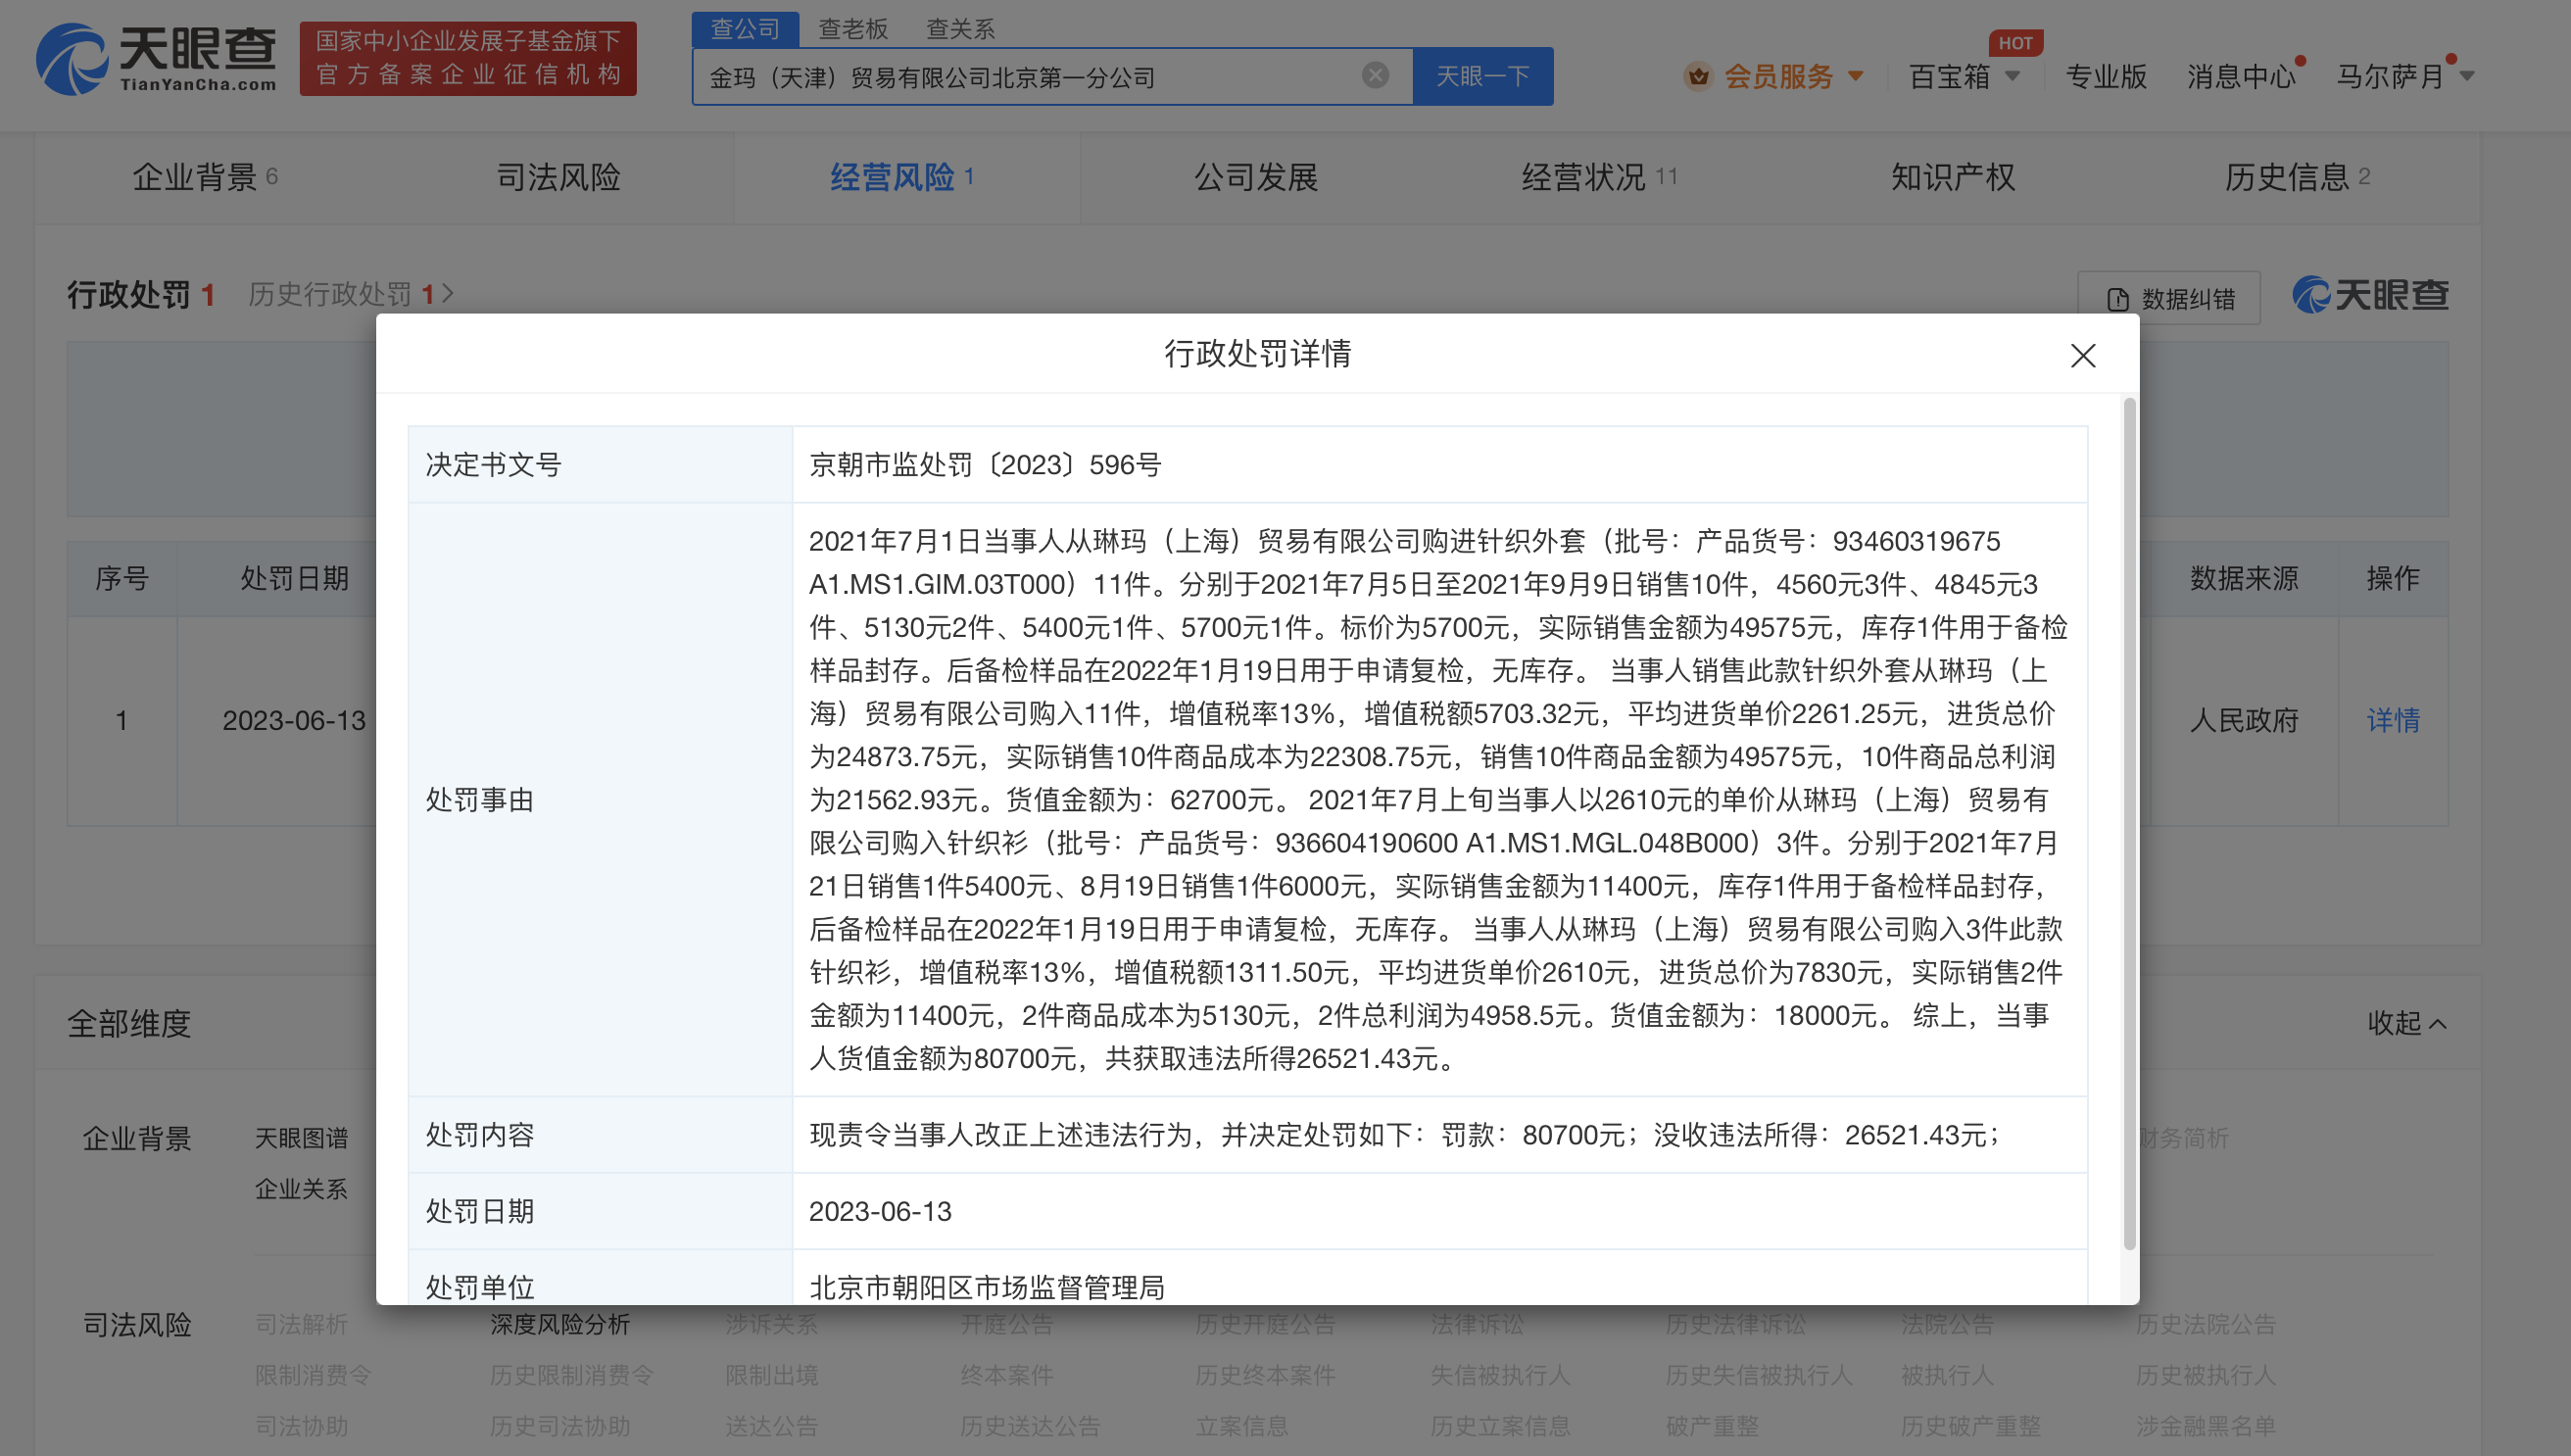
Task: Expand the 会员服务 dropdown arrow
Action: [1856, 76]
